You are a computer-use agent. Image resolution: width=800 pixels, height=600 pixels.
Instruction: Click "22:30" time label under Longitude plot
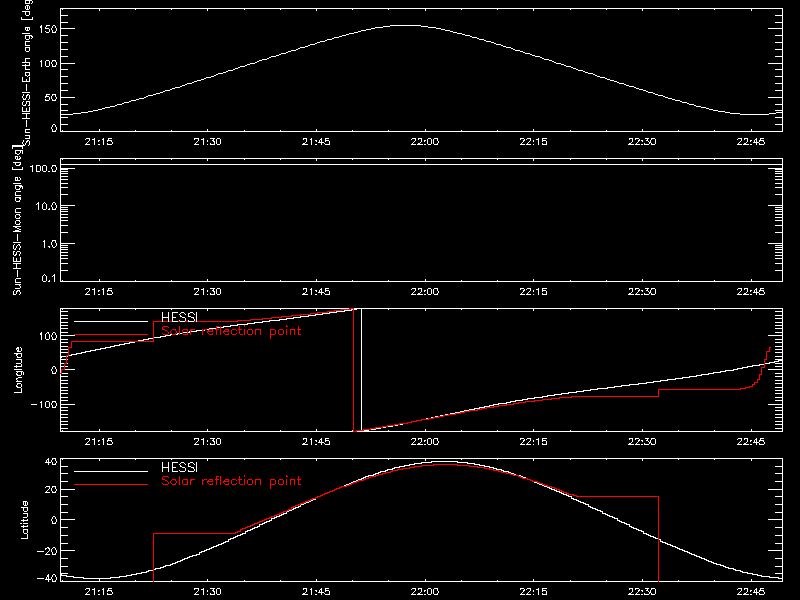(642, 442)
